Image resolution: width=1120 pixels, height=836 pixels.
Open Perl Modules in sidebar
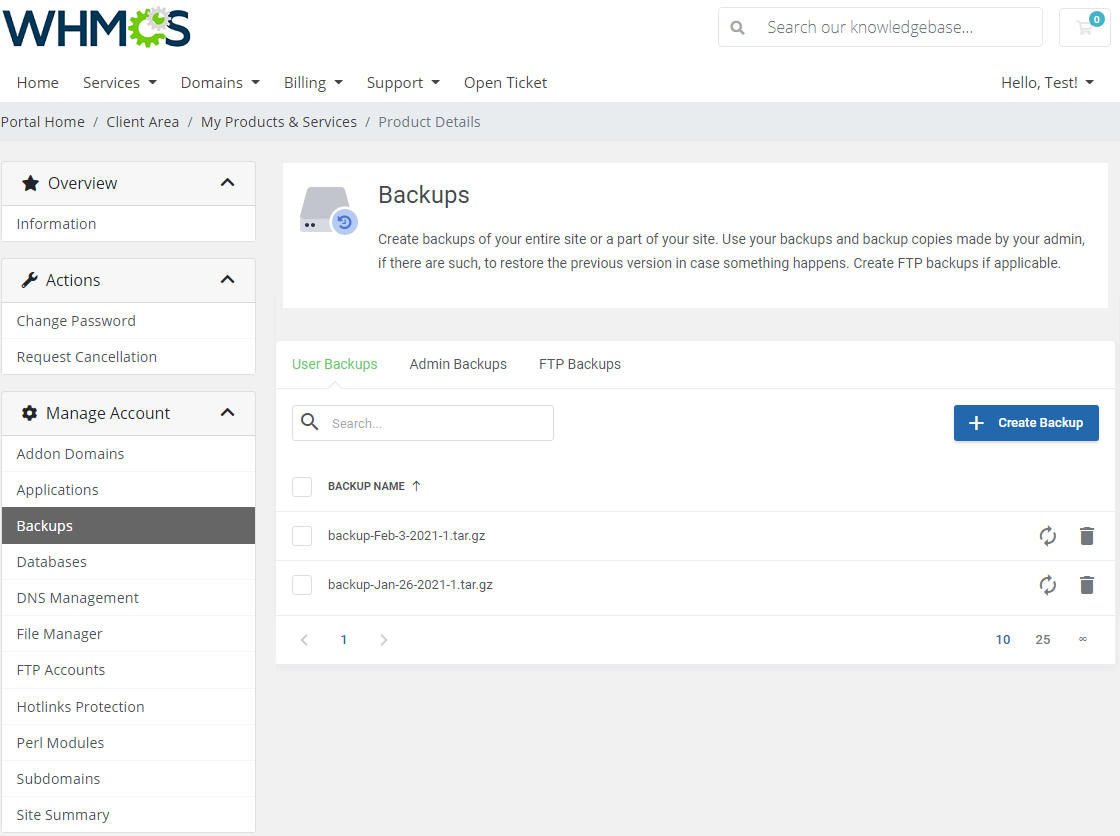click(129, 743)
